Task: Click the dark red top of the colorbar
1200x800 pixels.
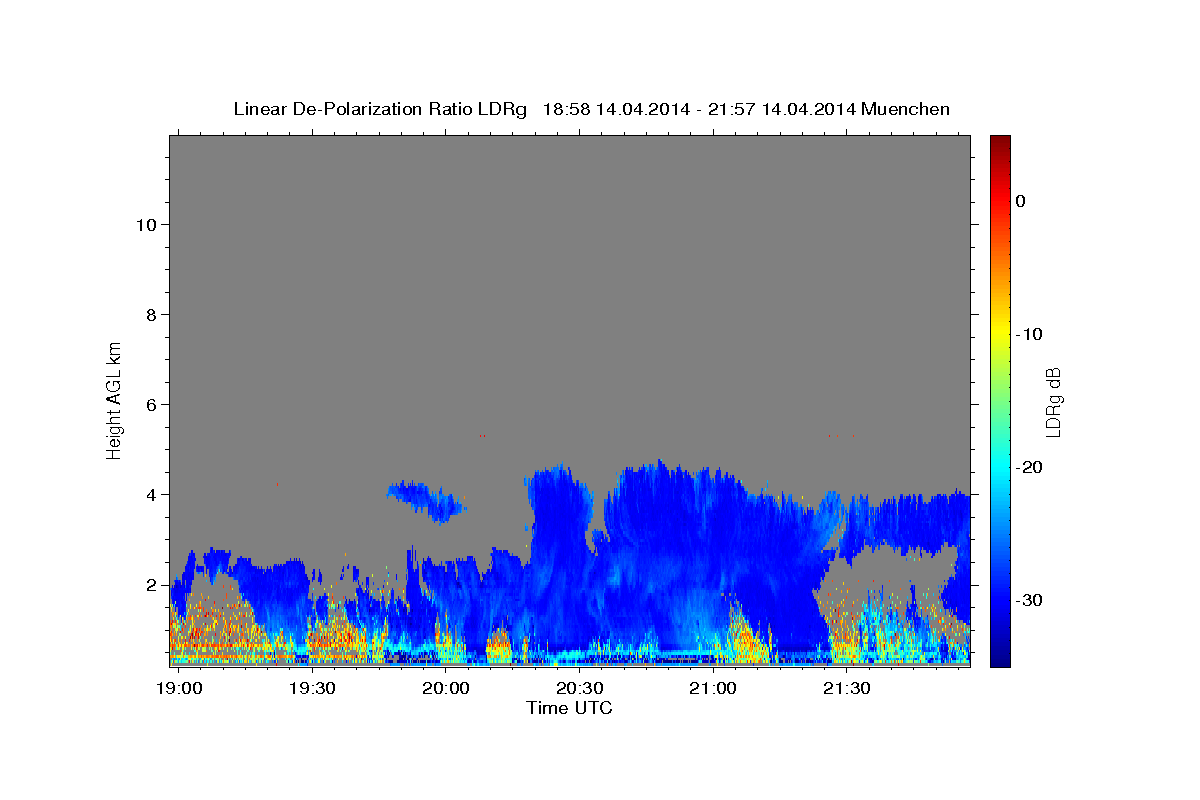Action: [1000, 142]
